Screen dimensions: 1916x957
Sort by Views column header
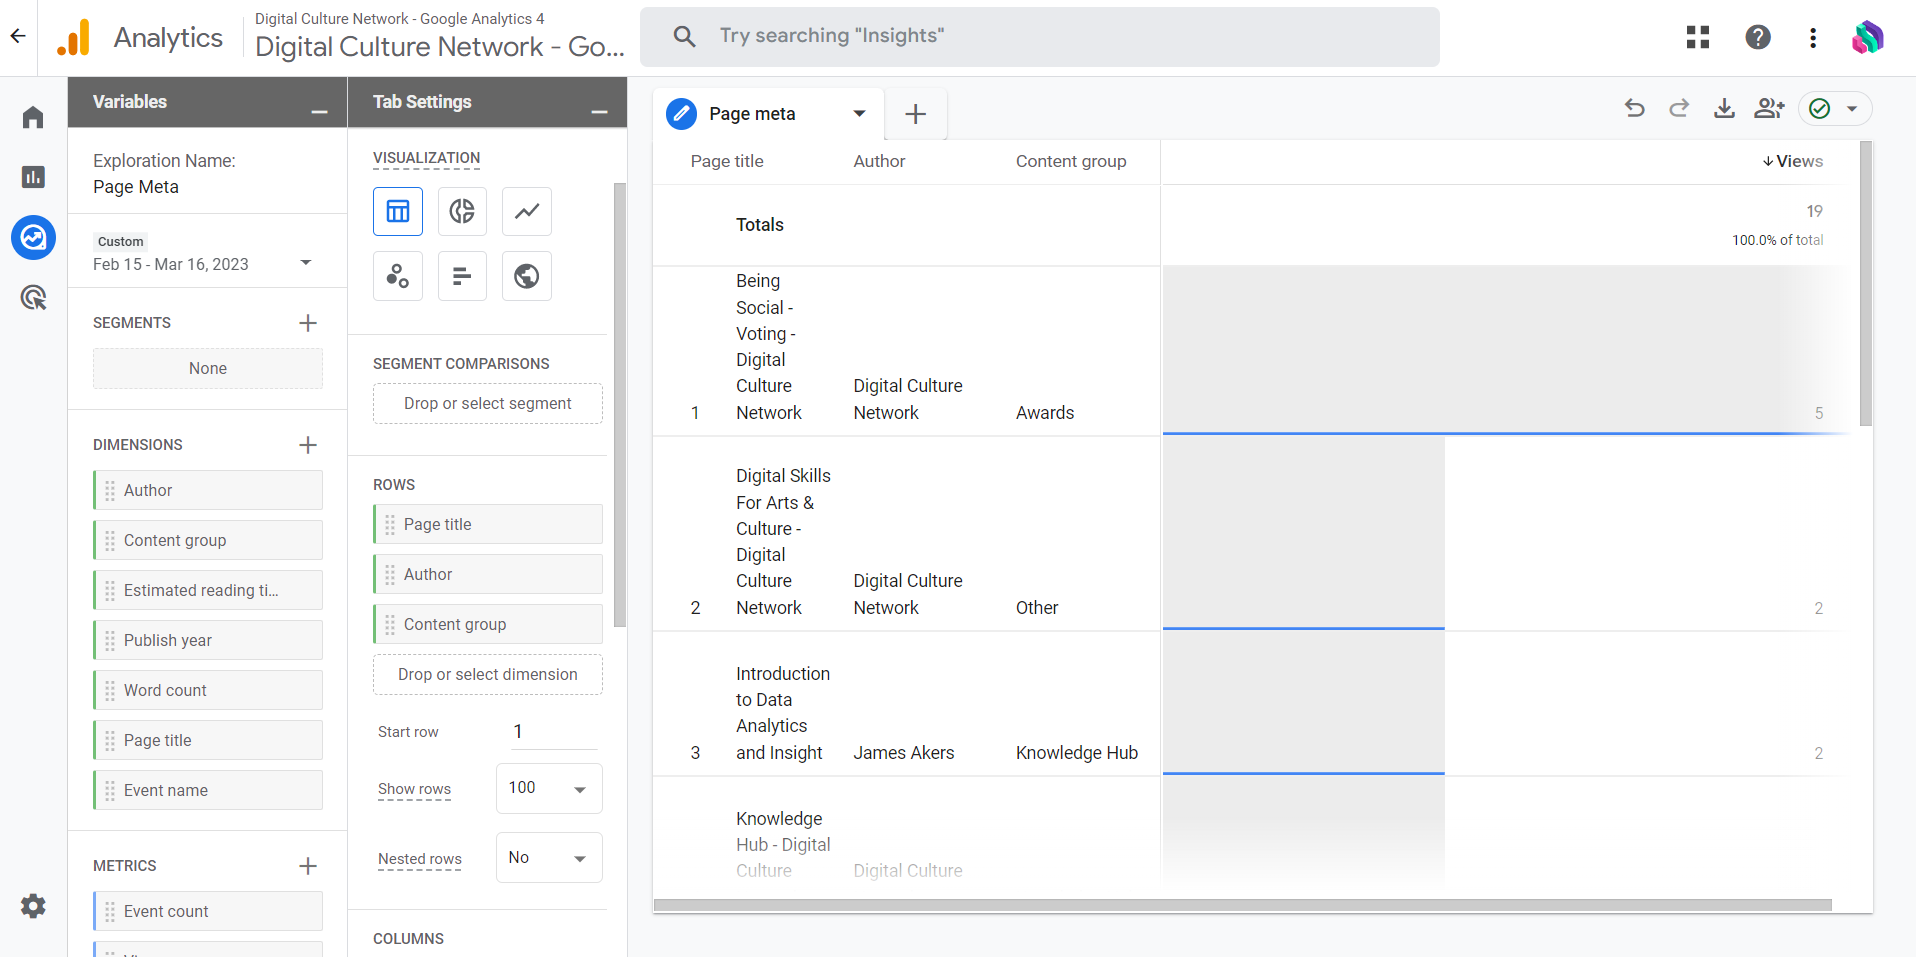(1793, 161)
